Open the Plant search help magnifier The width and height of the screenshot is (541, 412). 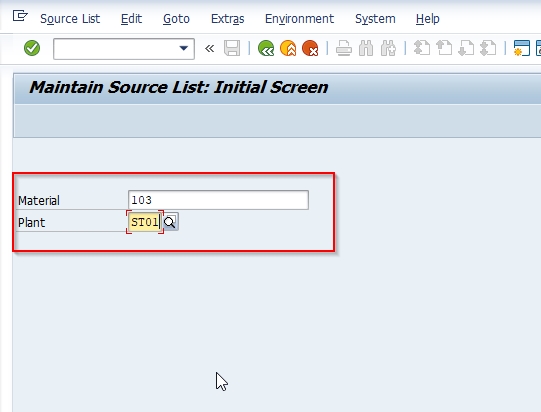point(170,222)
